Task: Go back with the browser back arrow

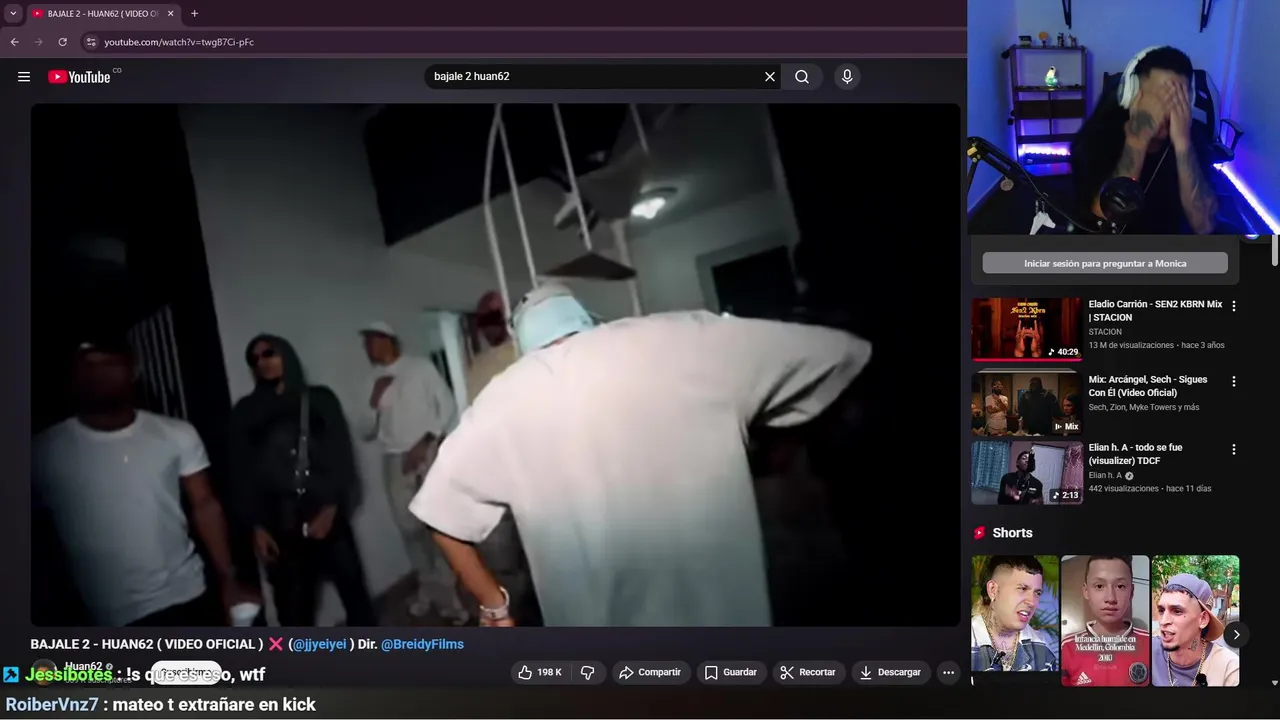Action: pos(14,42)
